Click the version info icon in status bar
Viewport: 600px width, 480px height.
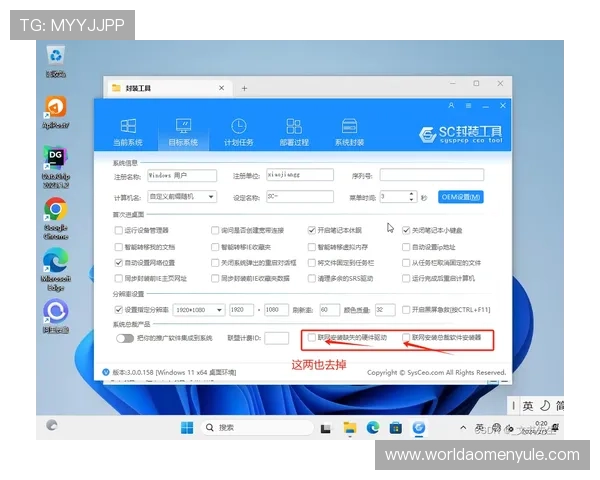106,372
